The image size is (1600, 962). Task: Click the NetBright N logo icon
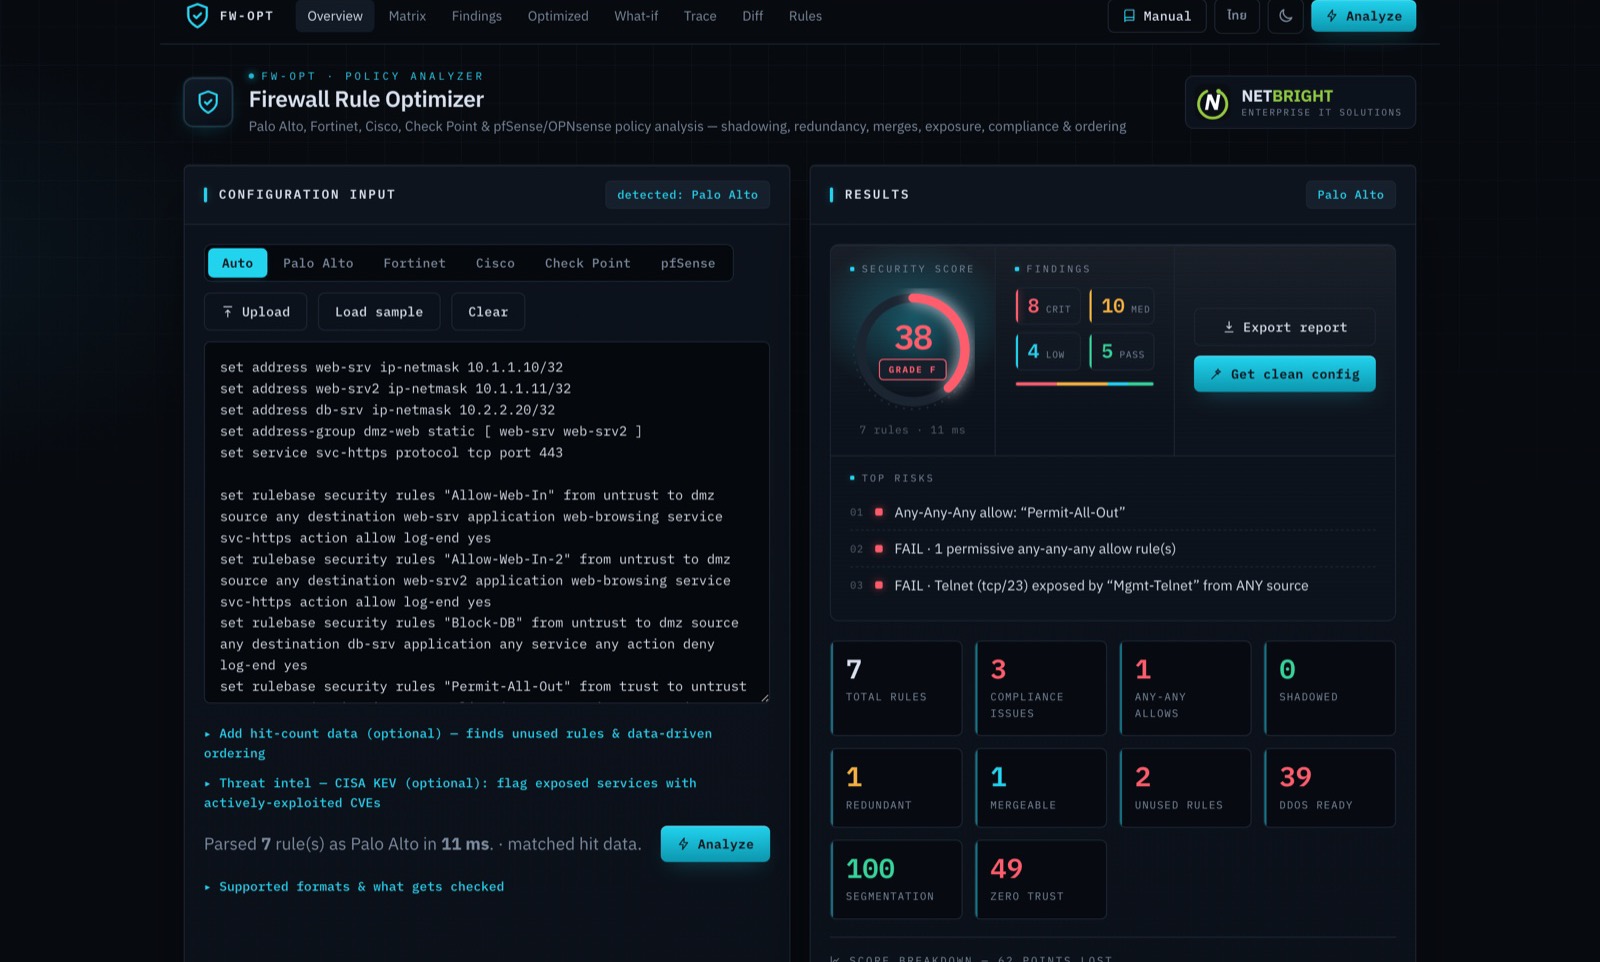1213,102
